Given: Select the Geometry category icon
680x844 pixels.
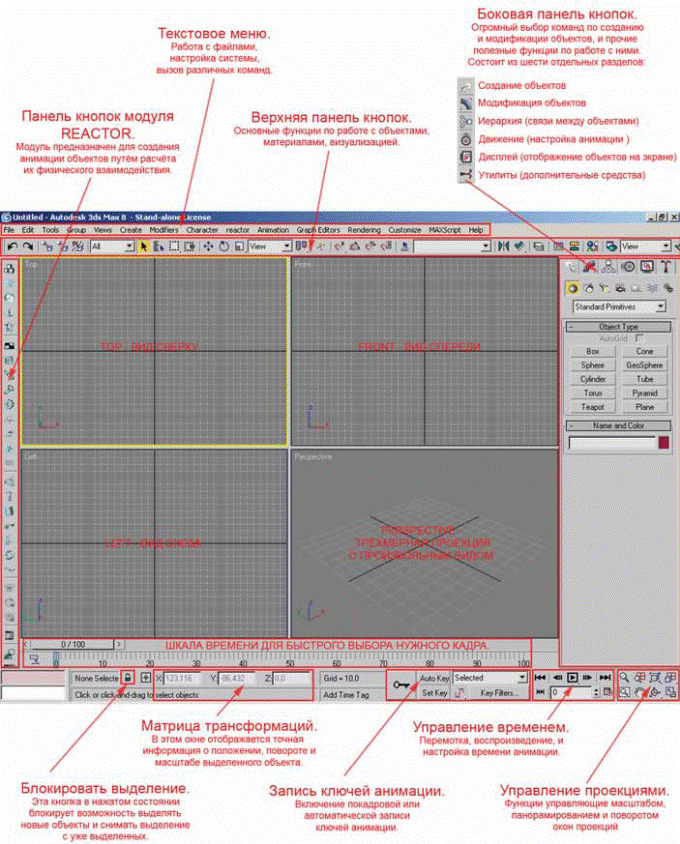Looking at the screenshot, I should coord(571,288).
